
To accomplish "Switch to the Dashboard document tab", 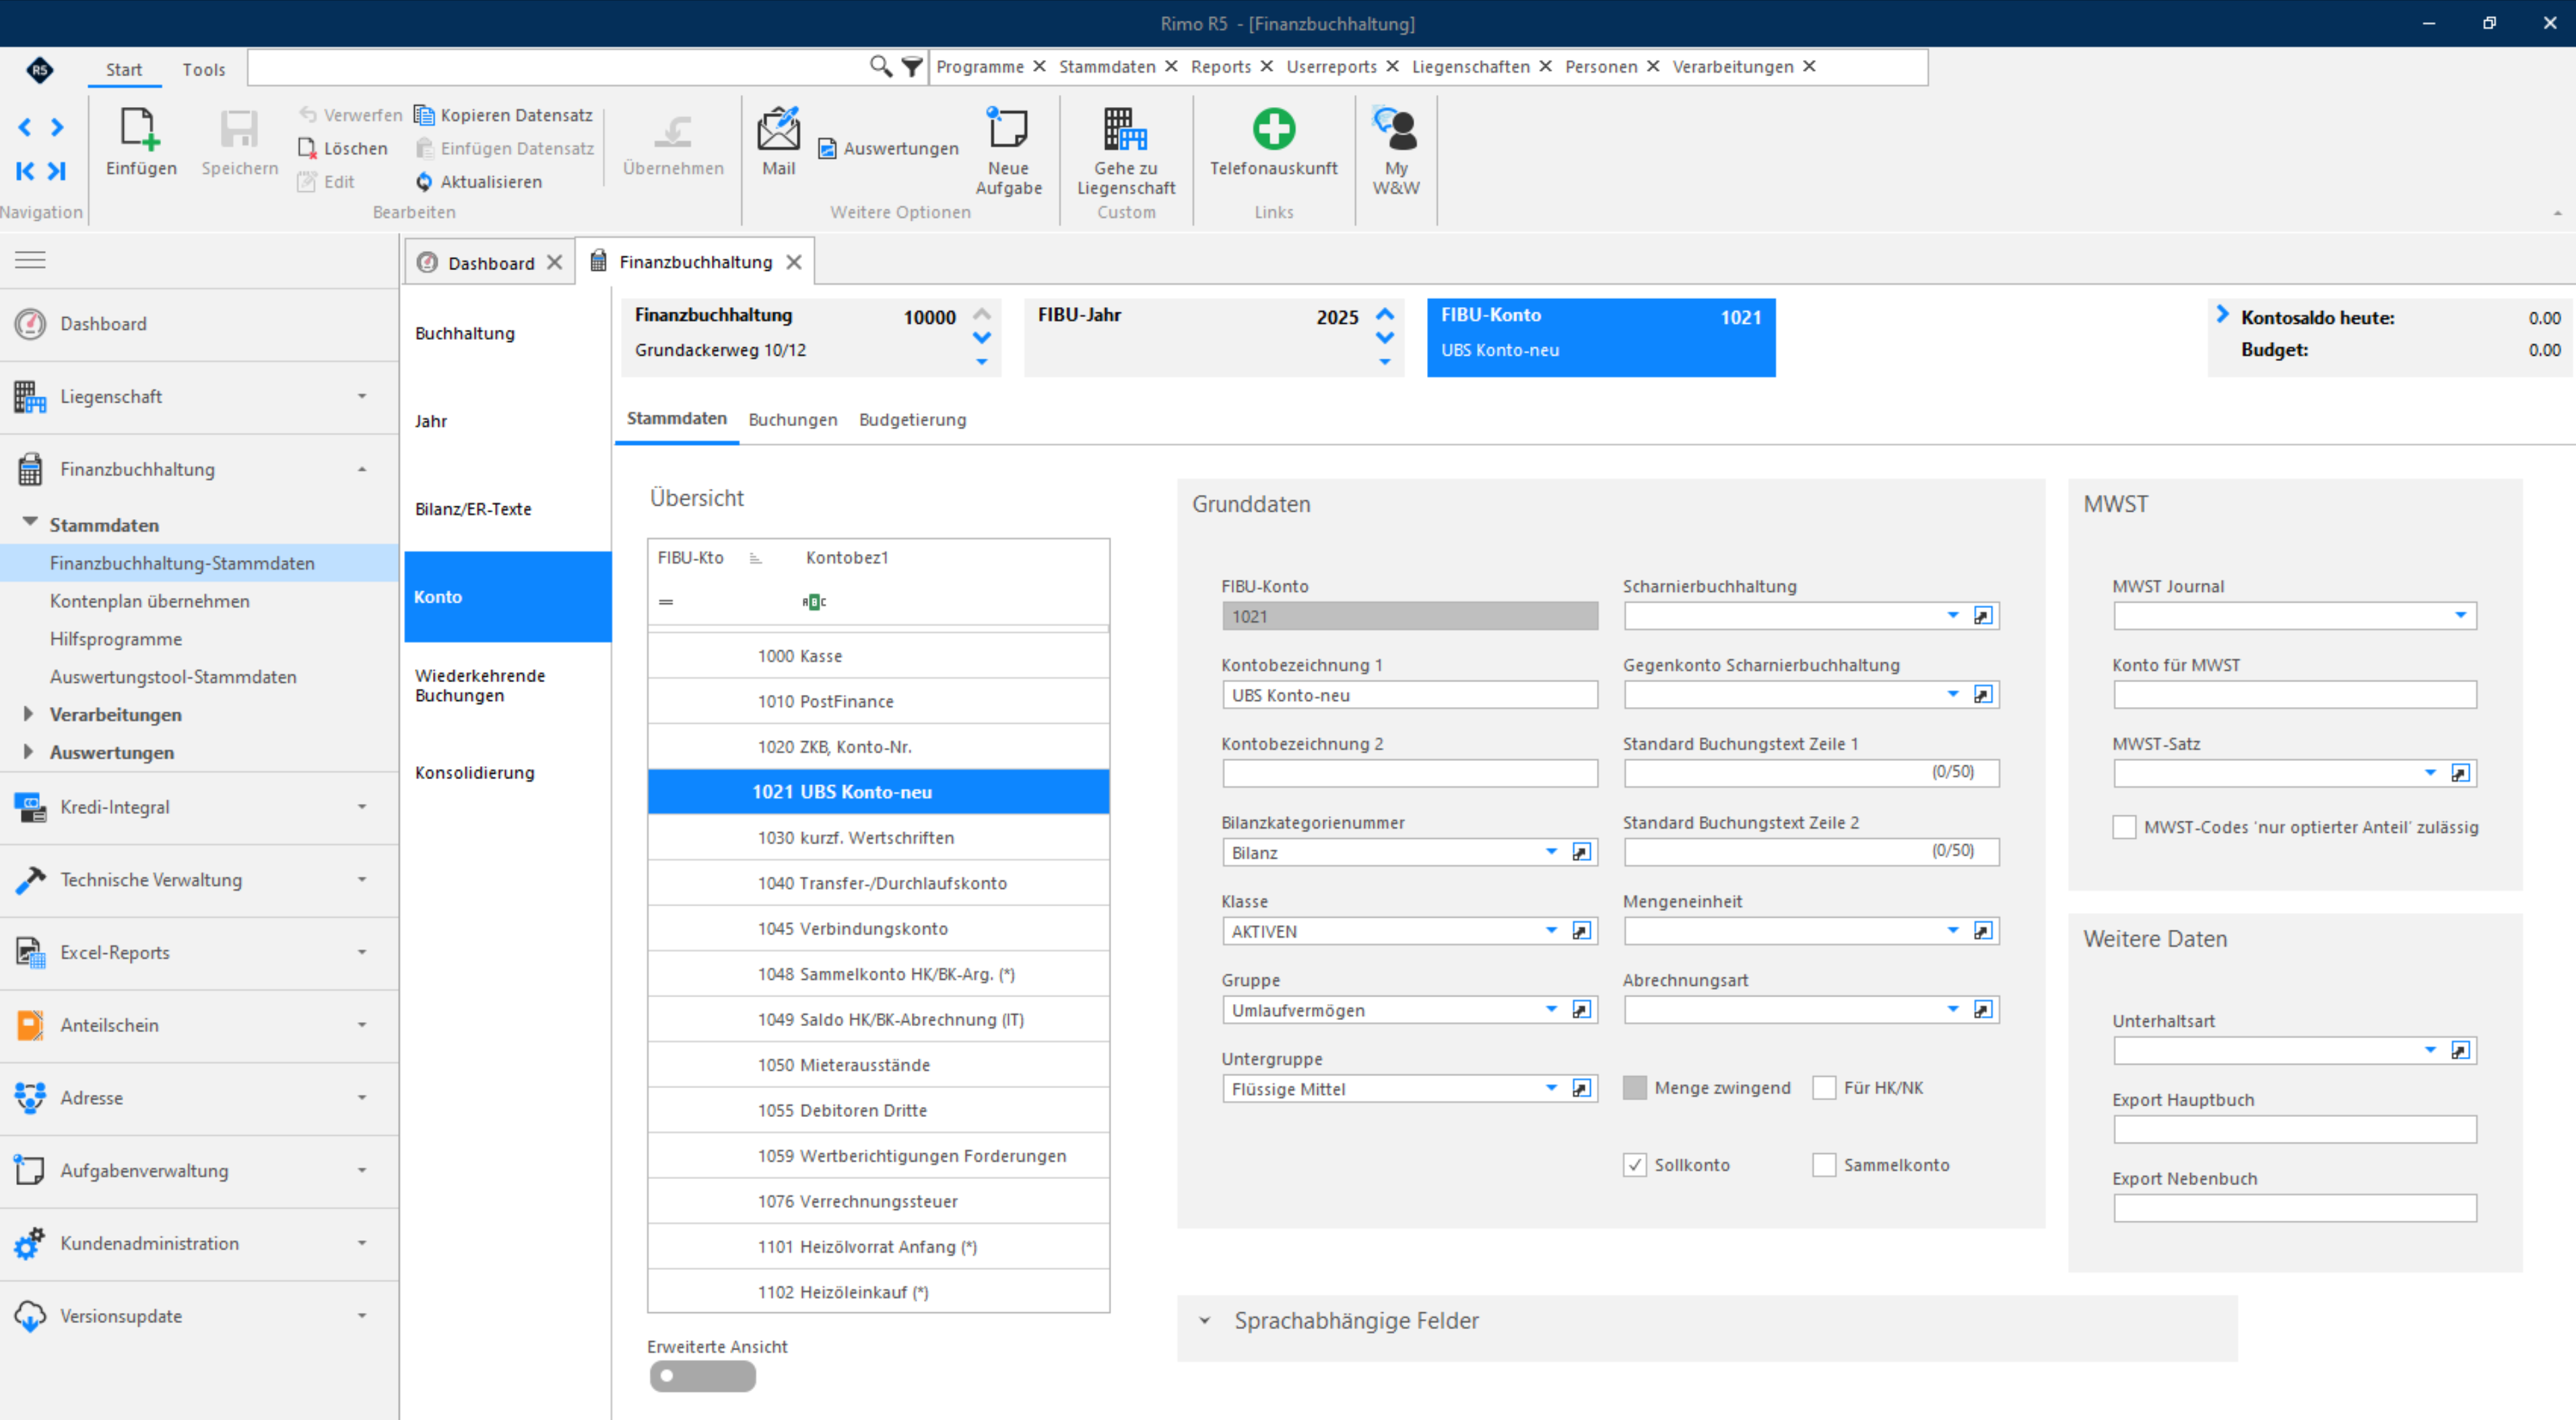I will point(491,262).
